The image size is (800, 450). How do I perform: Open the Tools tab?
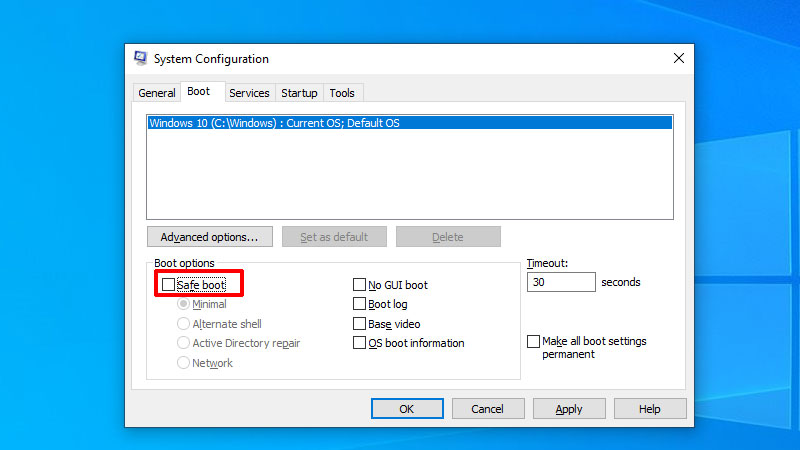pyautogui.click(x=342, y=93)
